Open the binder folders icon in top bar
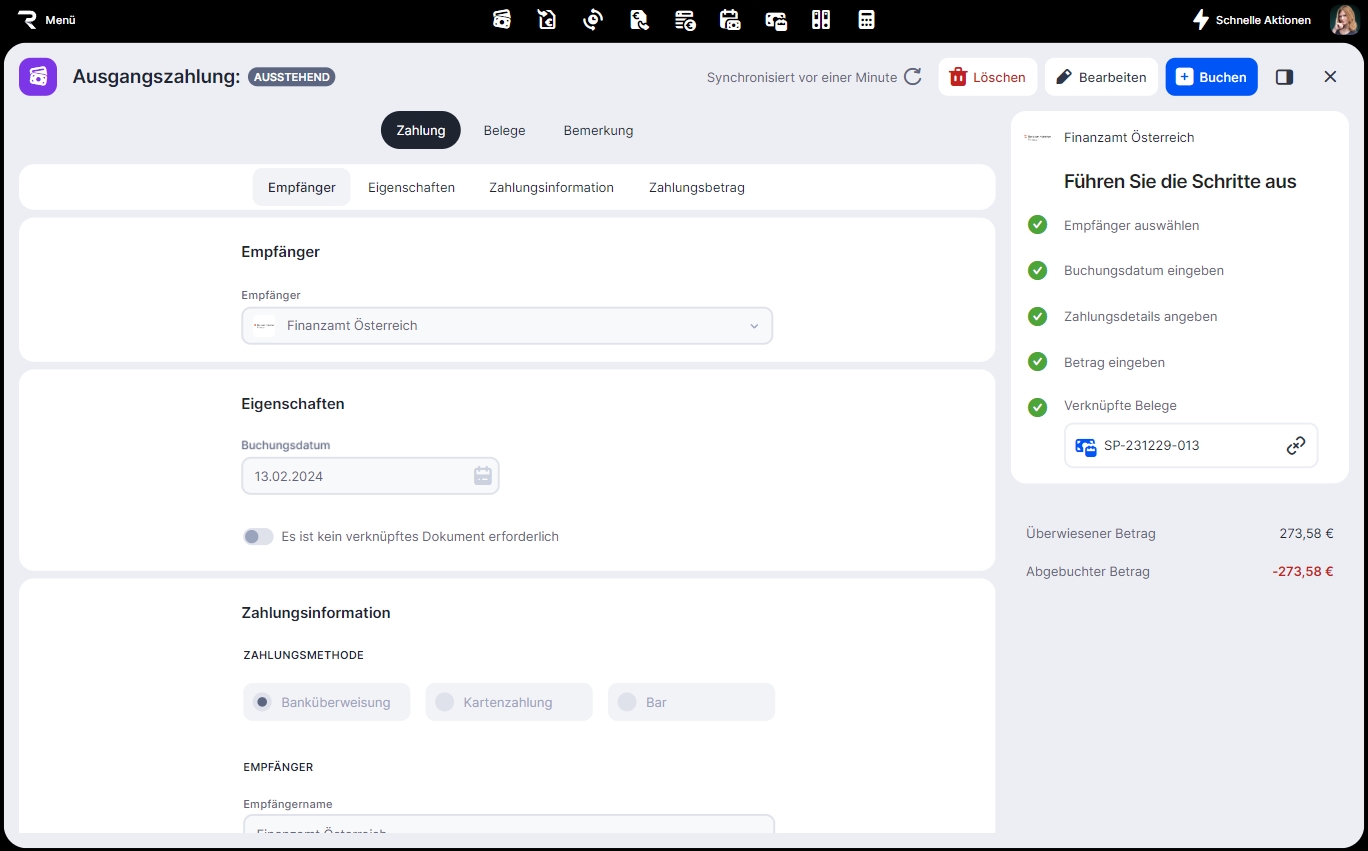The image size is (1368, 851). 821,20
